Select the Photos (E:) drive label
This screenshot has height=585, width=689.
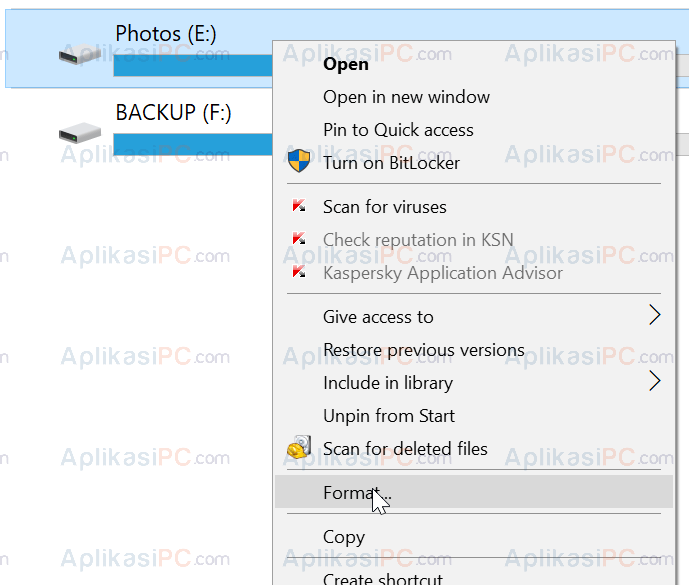coord(166,34)
